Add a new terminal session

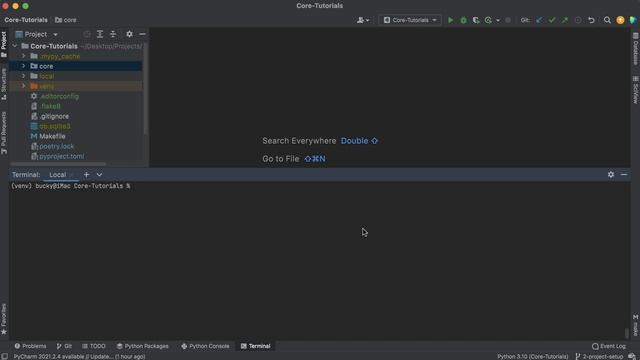[x=86, y=175]
